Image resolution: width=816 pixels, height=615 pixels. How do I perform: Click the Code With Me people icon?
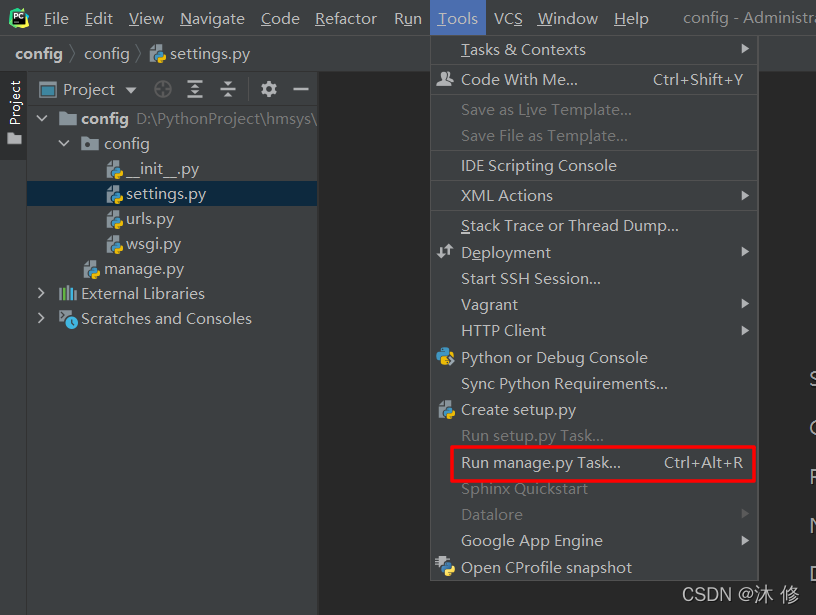tap(445, 79)
